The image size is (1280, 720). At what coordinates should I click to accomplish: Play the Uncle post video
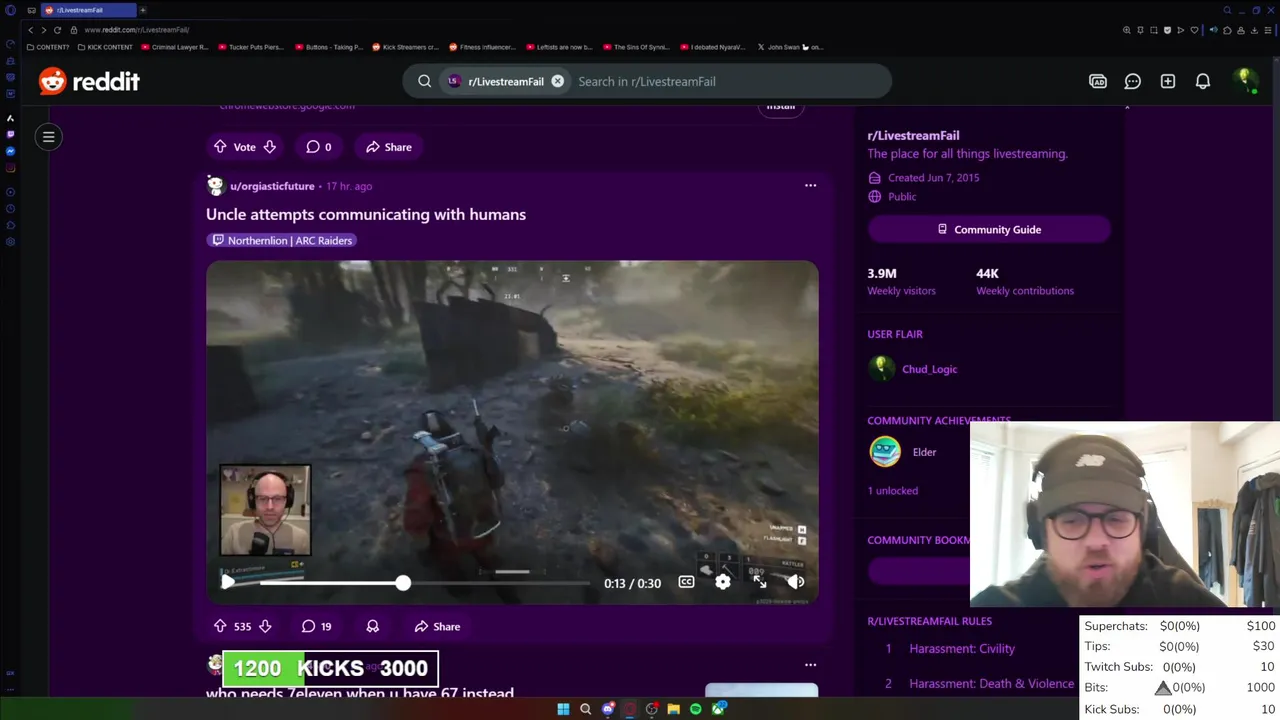click(227, 582)
